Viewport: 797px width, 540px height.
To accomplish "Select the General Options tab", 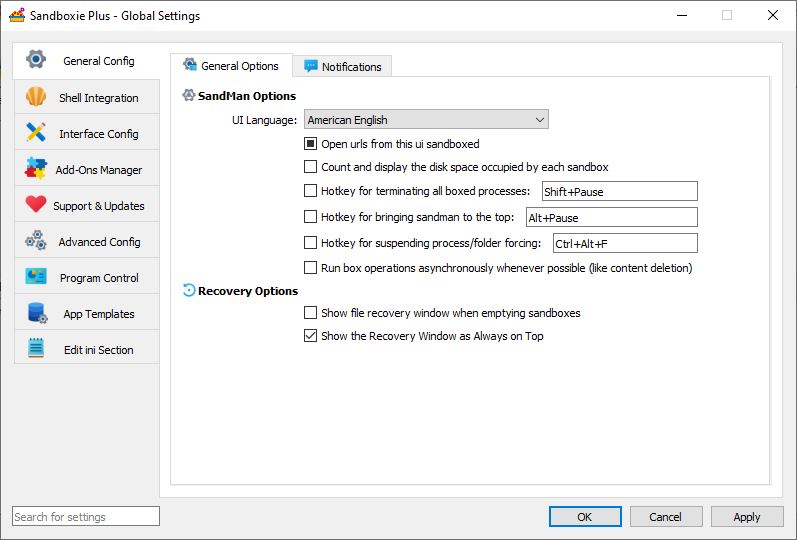I will [x=231, y=65].
